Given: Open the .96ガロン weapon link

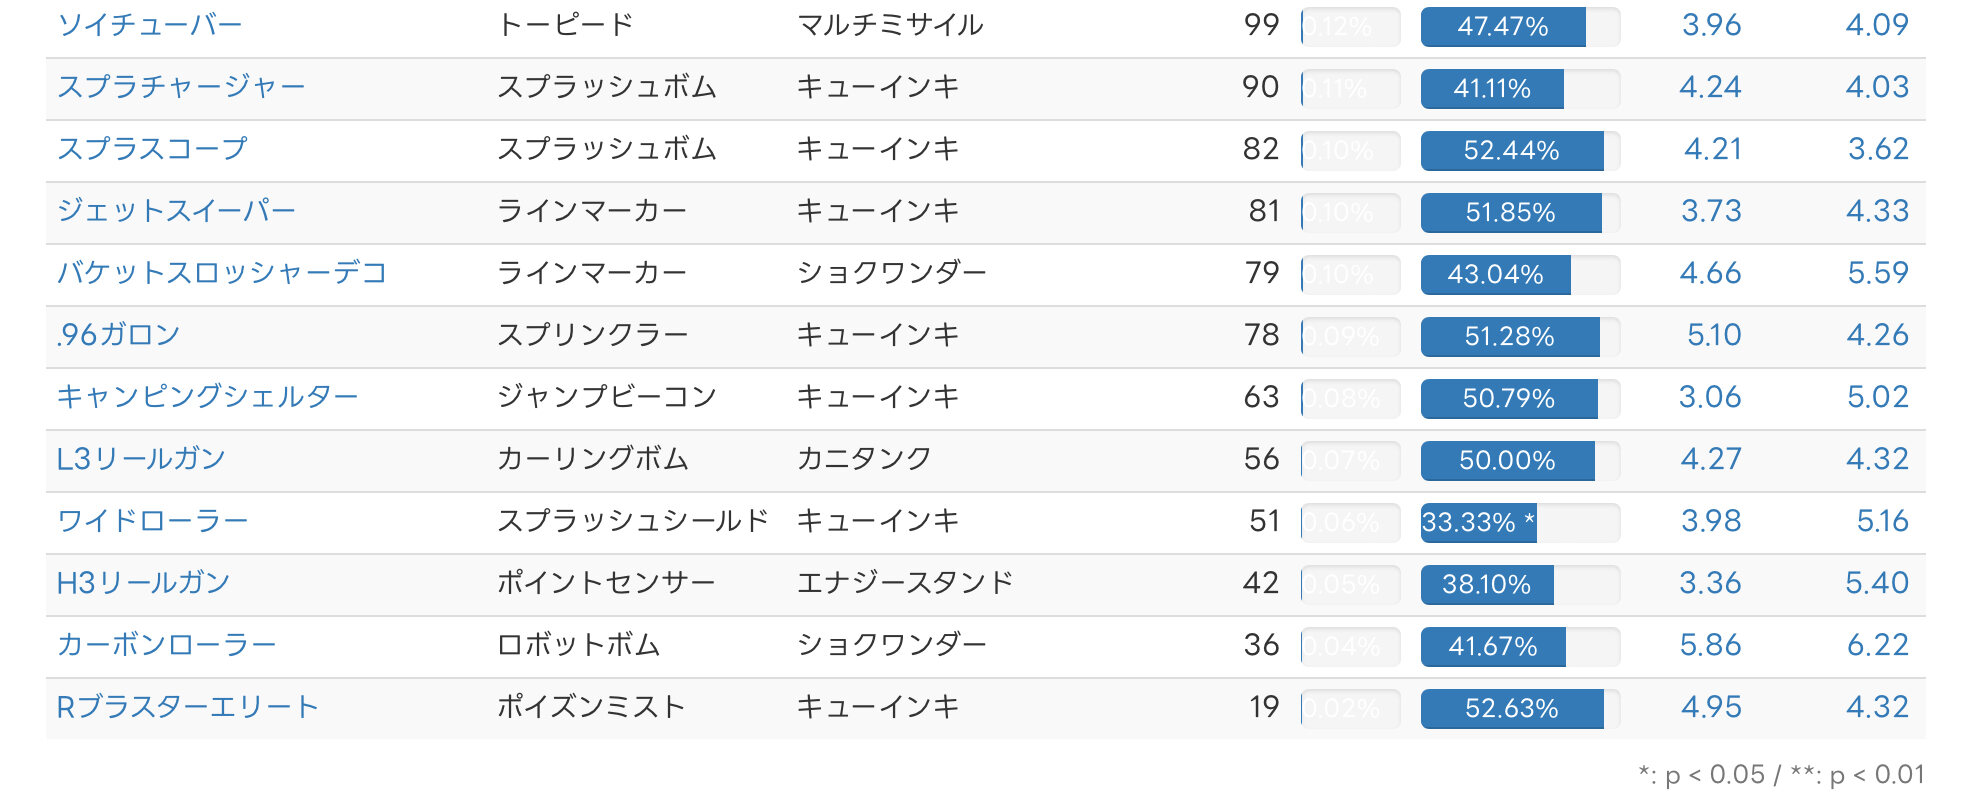Looking at the screenshot, I should click(x=118, y=335).
